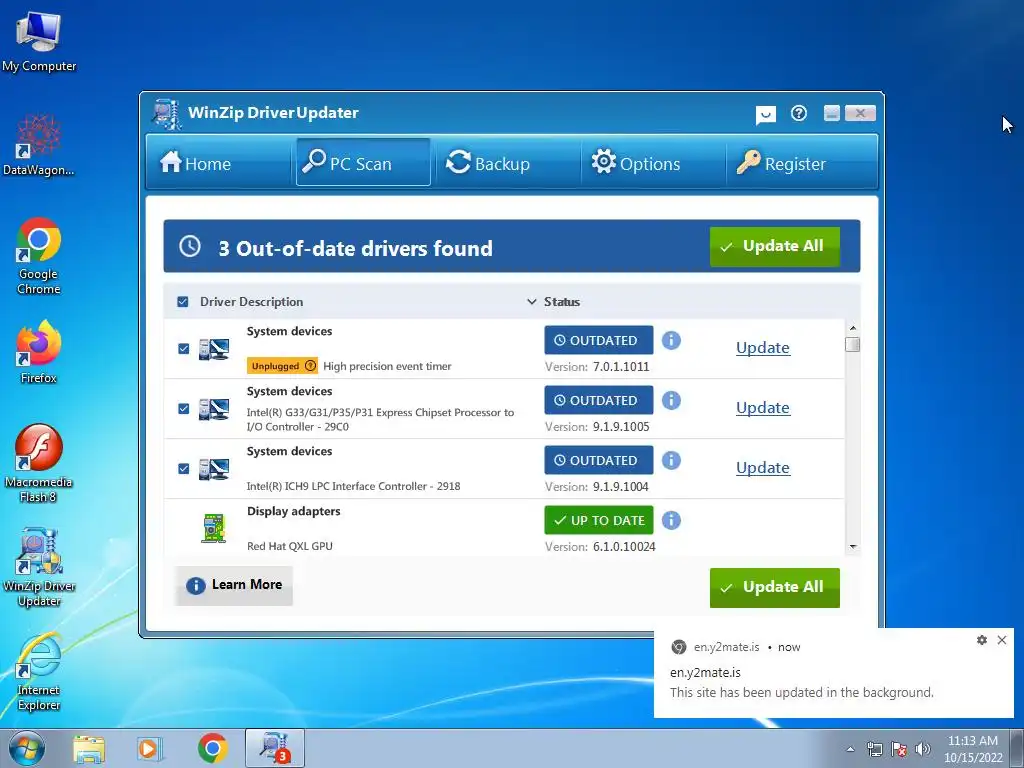Click the Unplugged warning badge
The height and width of the screenshot is (768, 1024).
[x=282, y=366]
